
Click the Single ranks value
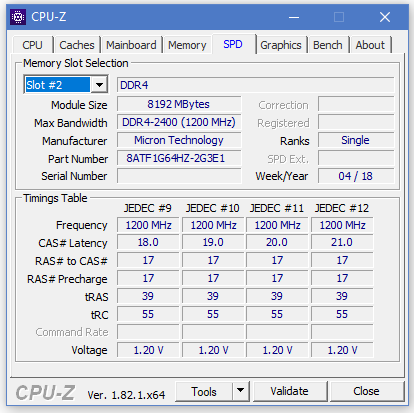pyautogui.click(x=356, y=140)
